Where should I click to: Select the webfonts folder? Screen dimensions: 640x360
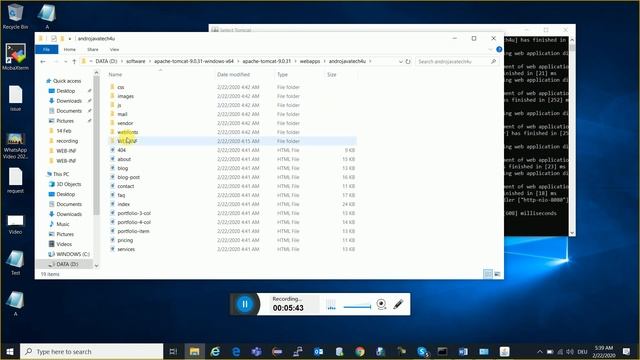pos(127,132)
